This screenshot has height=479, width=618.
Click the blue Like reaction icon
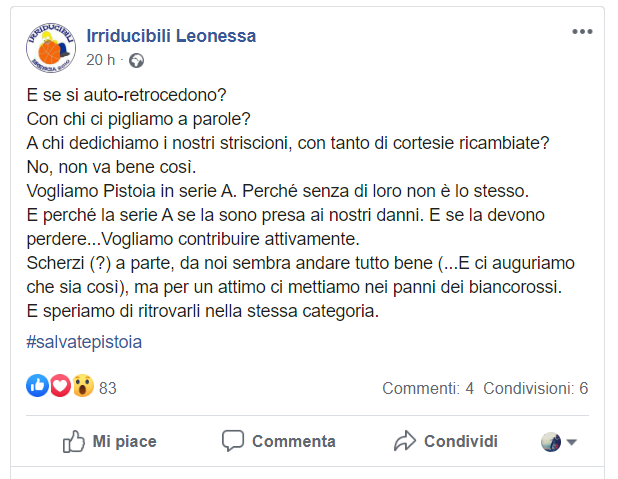(38, 386)
